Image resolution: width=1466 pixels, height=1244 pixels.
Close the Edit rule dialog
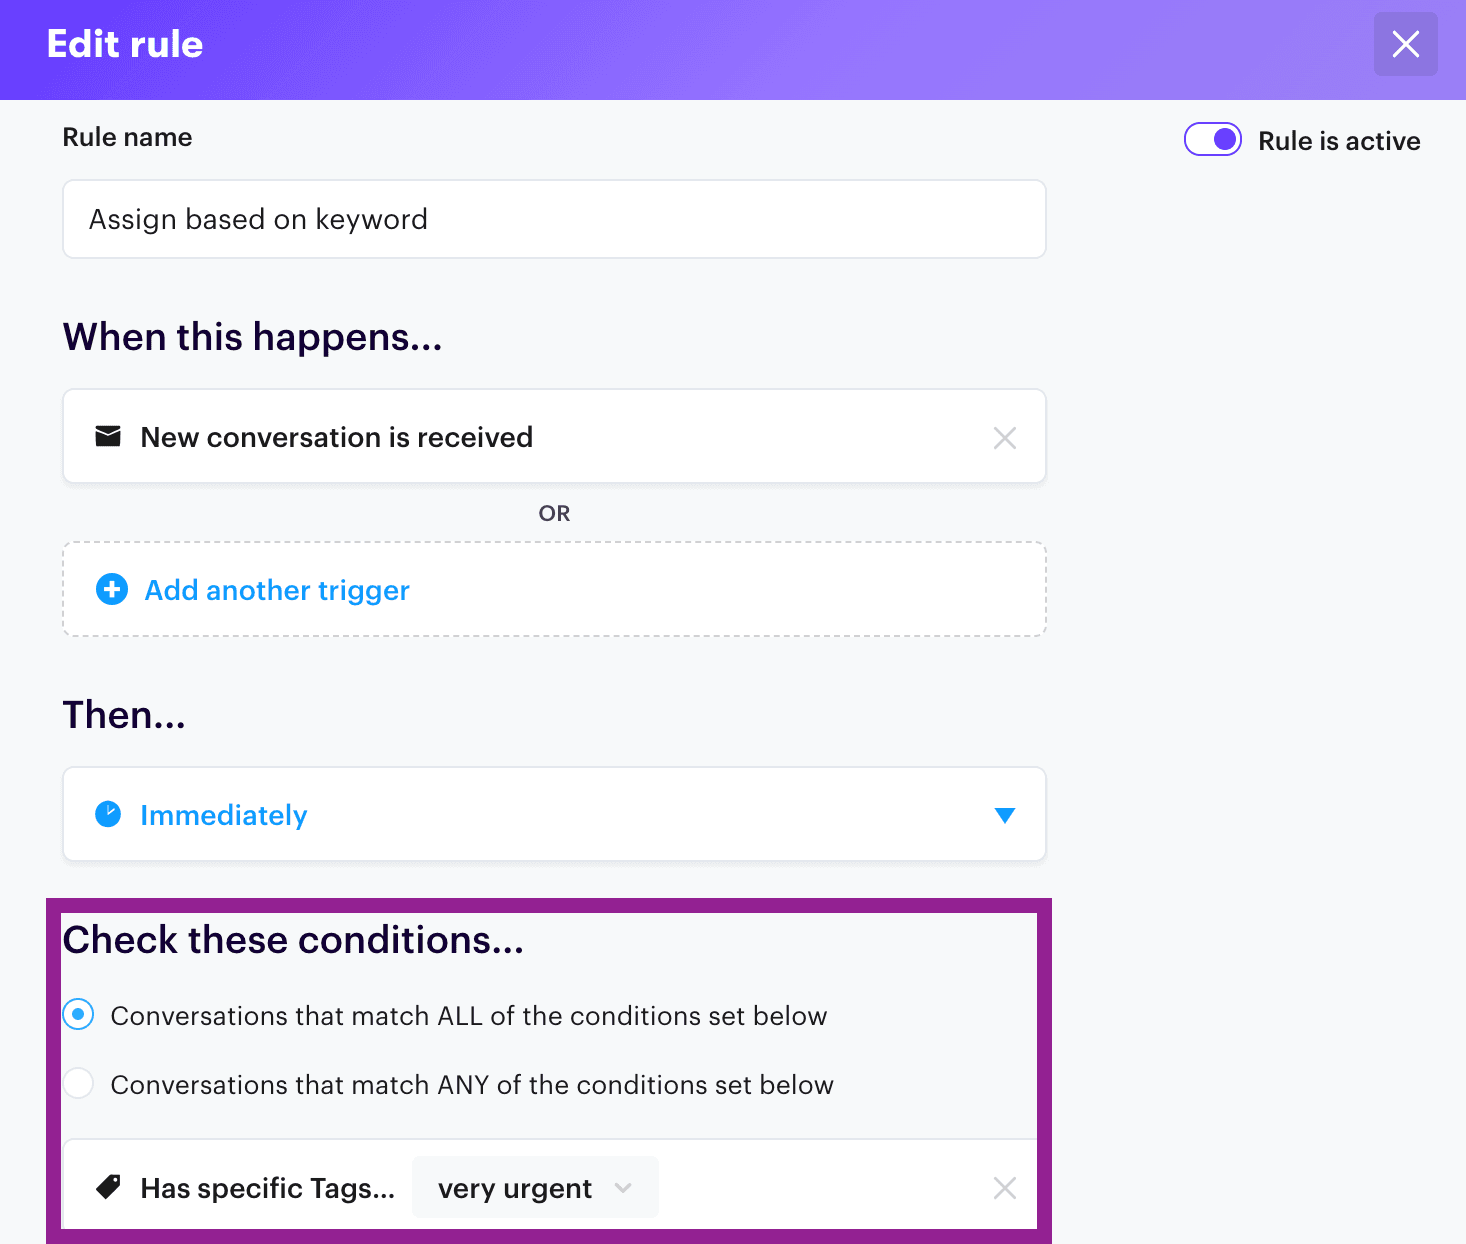click(1405, 44)
